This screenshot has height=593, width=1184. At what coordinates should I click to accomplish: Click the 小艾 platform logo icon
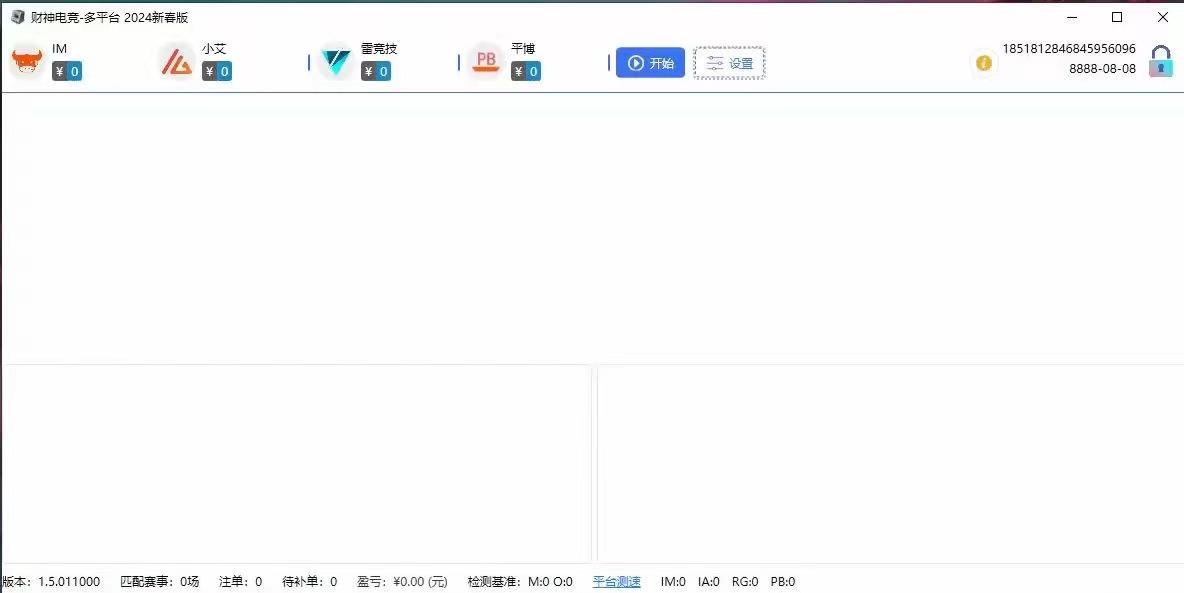click(177, 63)
